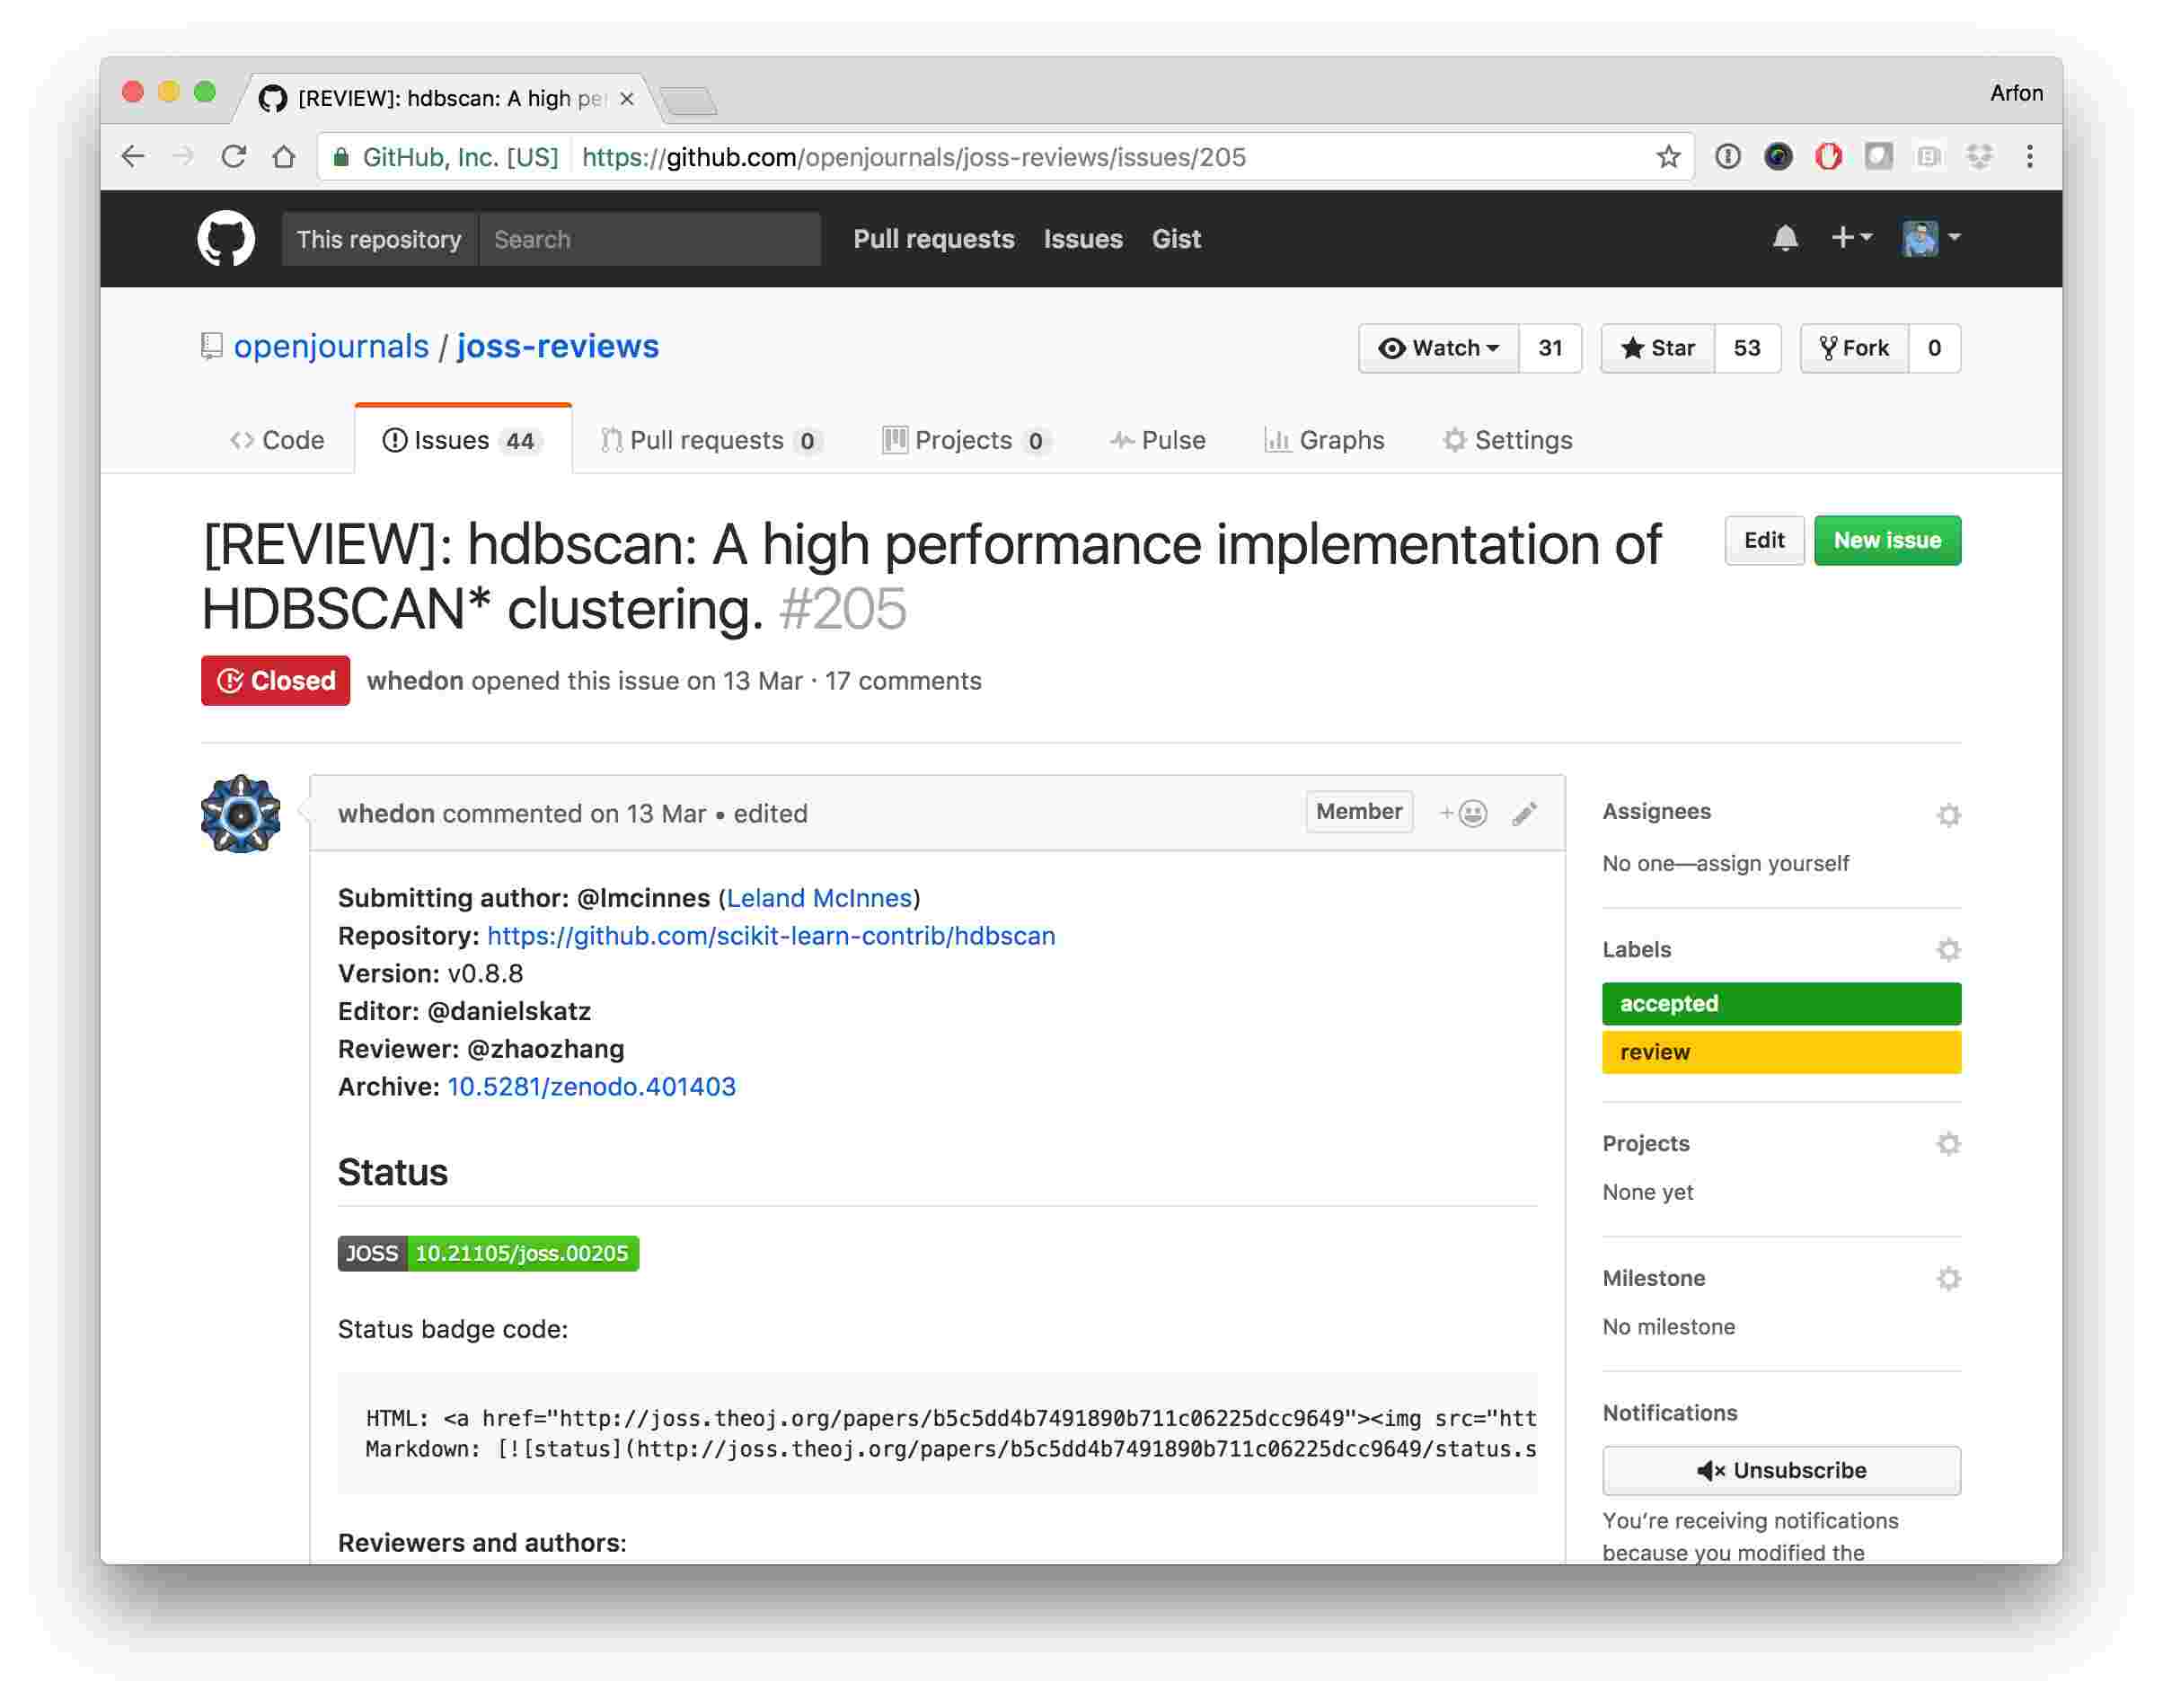The image size is (2163, 1708).
Task: Click whedon author link in issue header
Action: tap(415, 681)
